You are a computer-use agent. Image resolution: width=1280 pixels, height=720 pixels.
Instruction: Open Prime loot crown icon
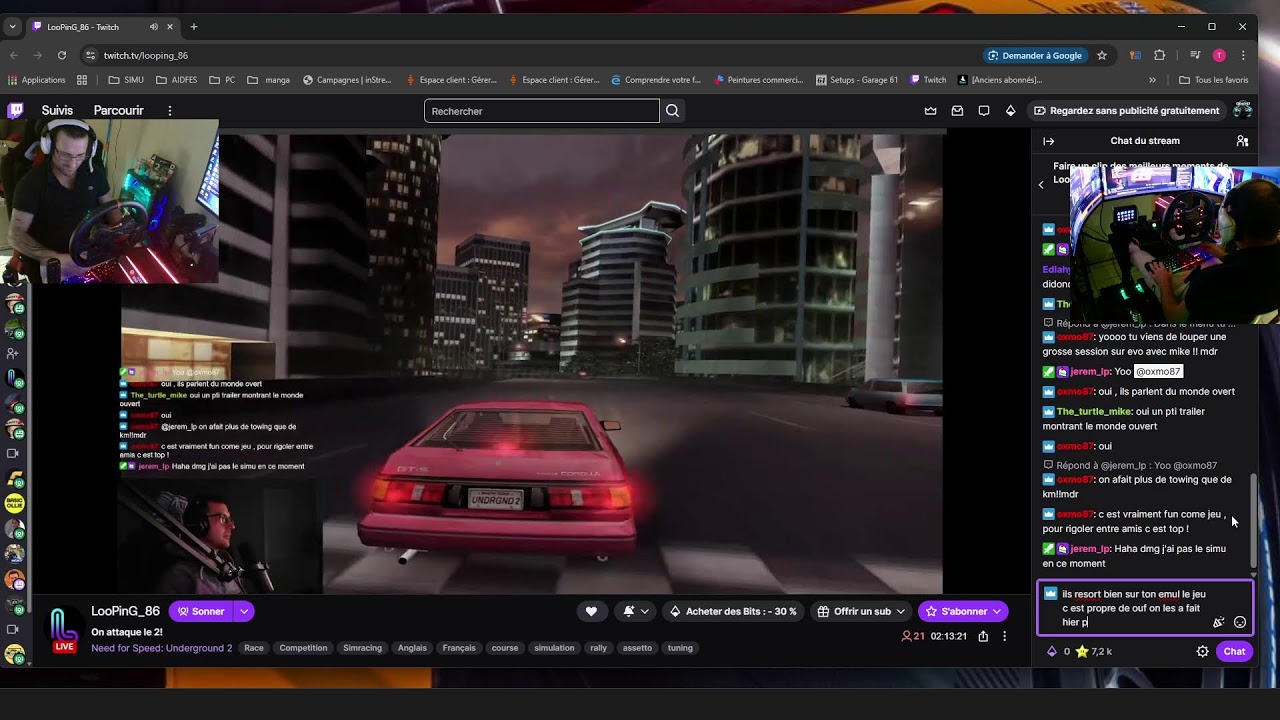tap(931, 111)
